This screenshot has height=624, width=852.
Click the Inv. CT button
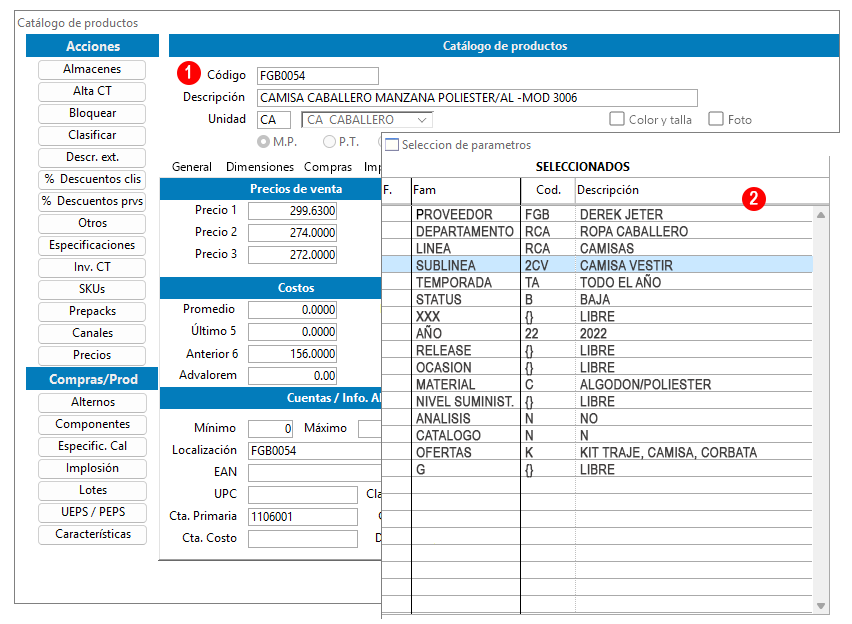[x=92, y=267]
